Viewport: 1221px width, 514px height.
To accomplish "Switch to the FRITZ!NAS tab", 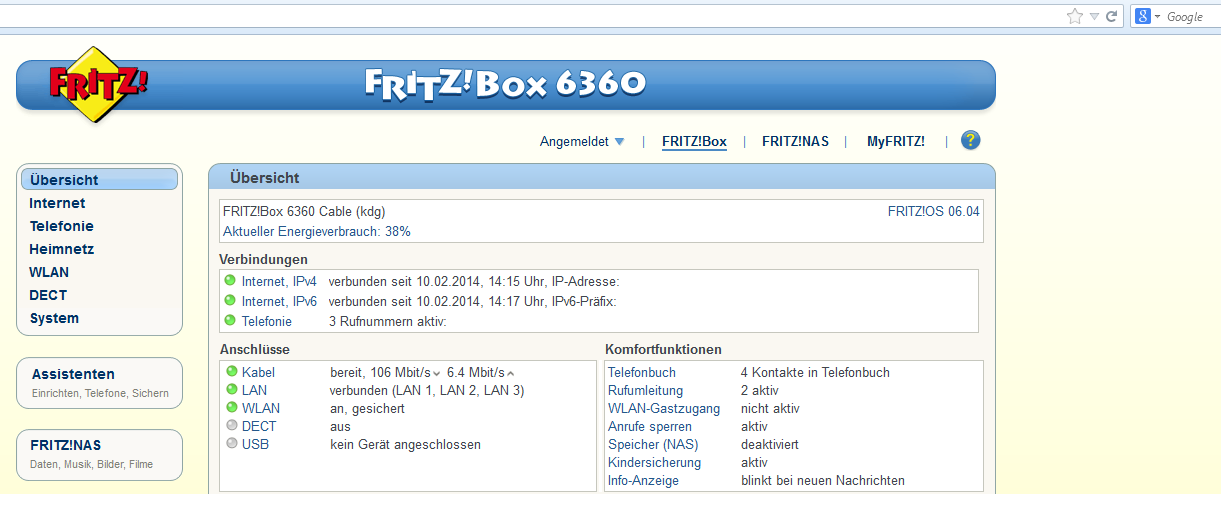I will (x=795, y=142).
